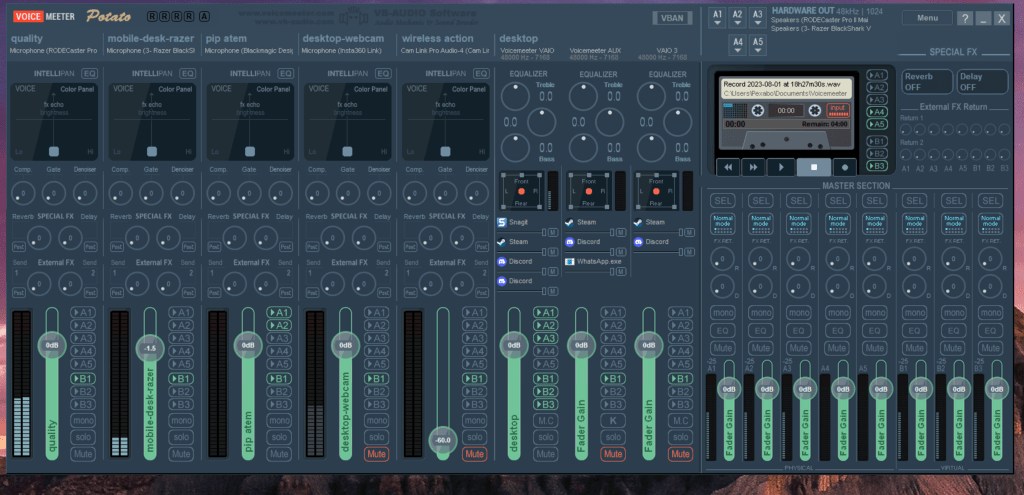This screenshot has width=1024, height=495.
Task: Click the -60.0 fader knob on wireless action
Action: [443, 440]
